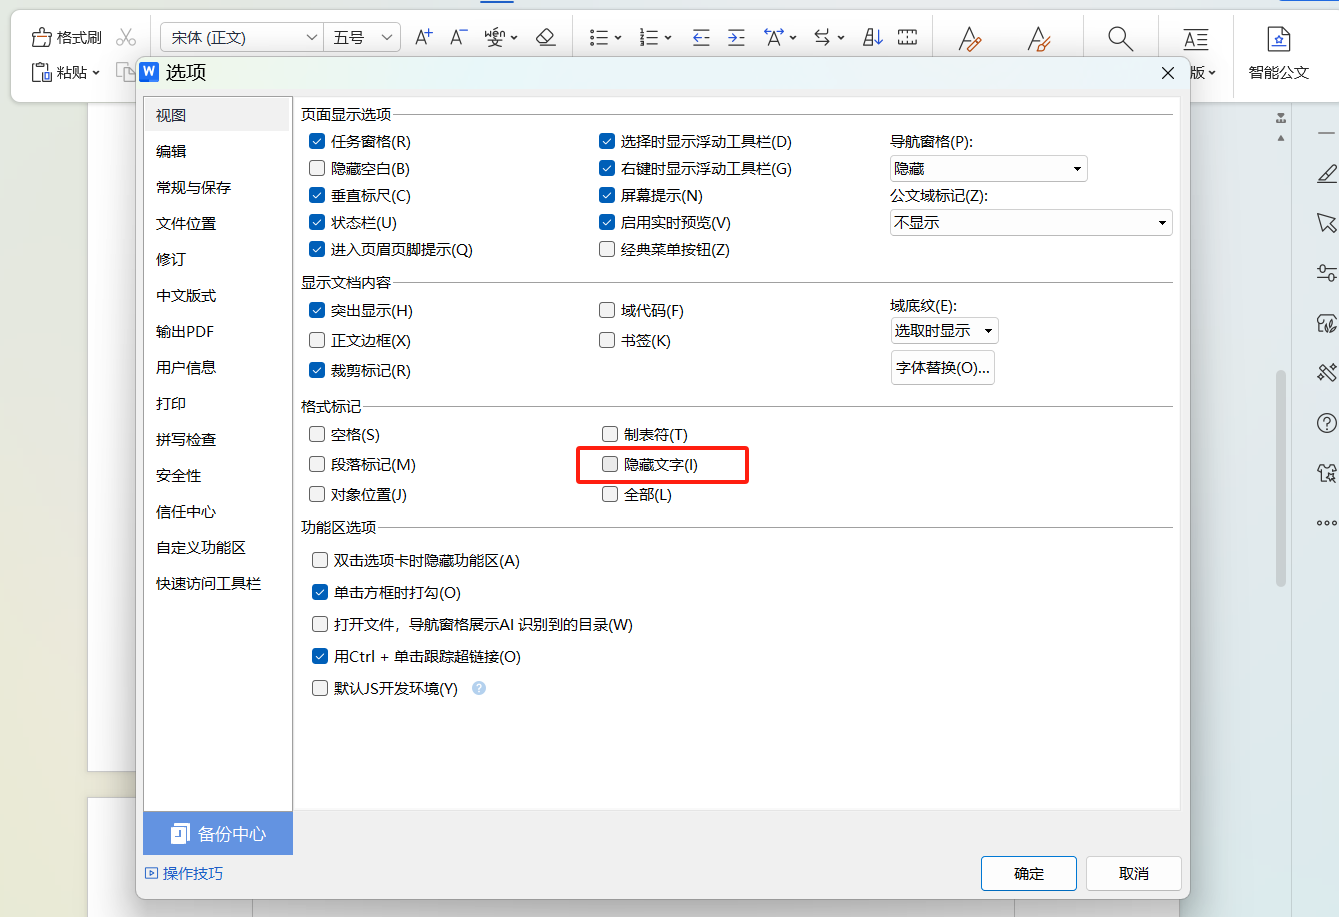Image resolution: width=1339 pixels, height=917 pixels.
Task: Enable the 隐藏文字 checkbox
Action: pyautogui.click(x=608, y=464)
